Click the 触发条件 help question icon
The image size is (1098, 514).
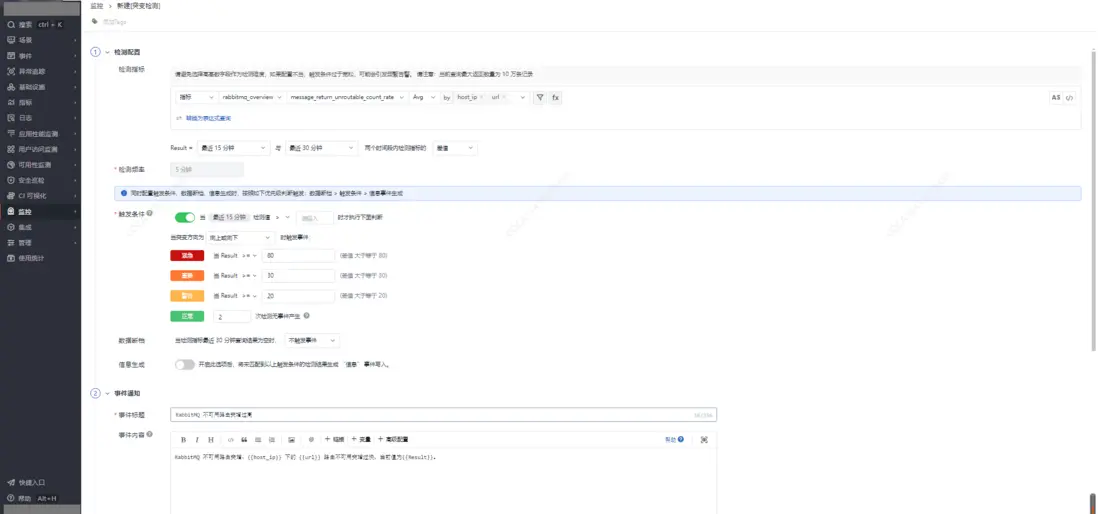pos(150,213)
